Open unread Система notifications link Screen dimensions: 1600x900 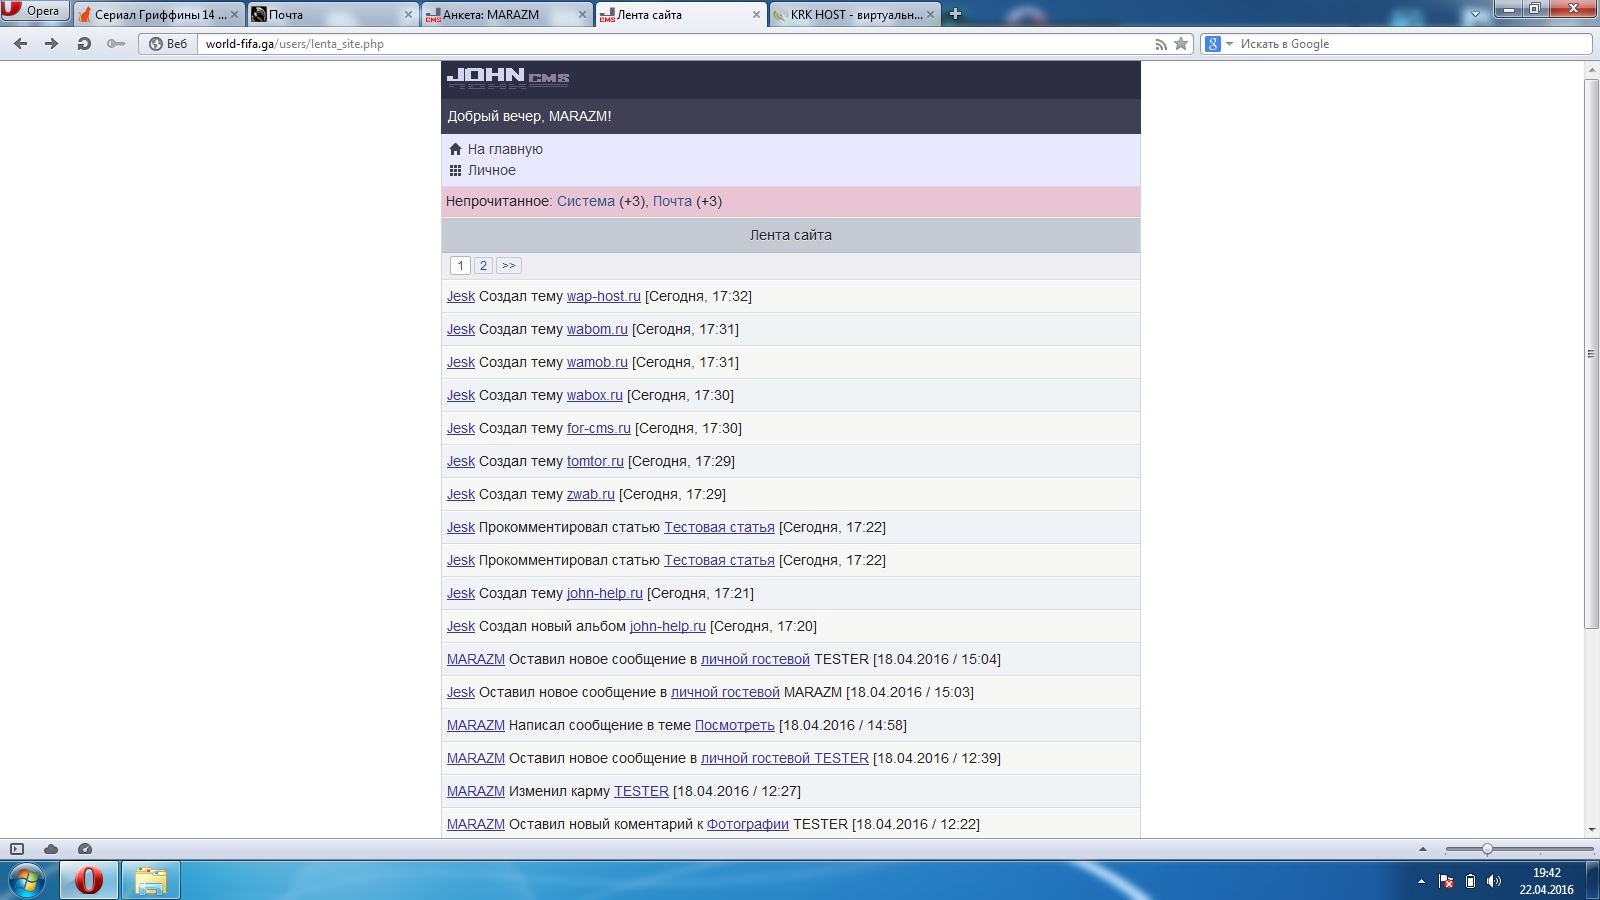coord(585,201)
